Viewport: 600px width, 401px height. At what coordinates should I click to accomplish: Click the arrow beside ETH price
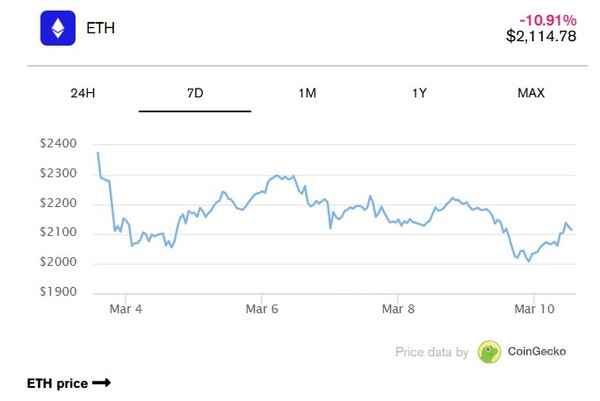tap(101, 383)
